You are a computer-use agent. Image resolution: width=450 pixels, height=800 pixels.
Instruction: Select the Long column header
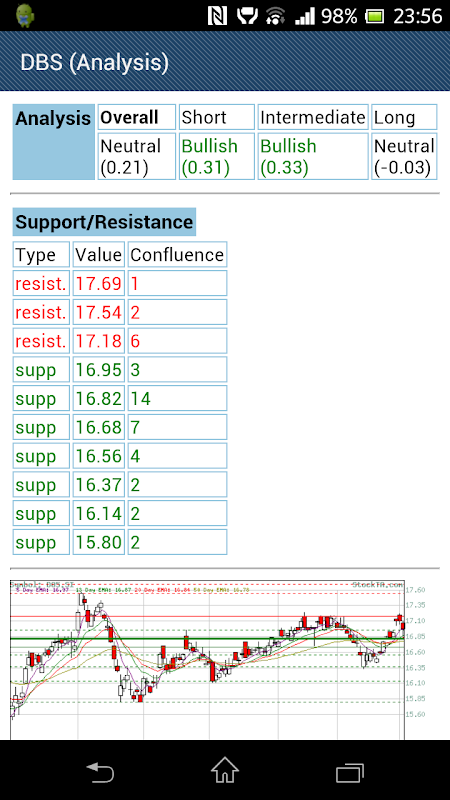404,117
